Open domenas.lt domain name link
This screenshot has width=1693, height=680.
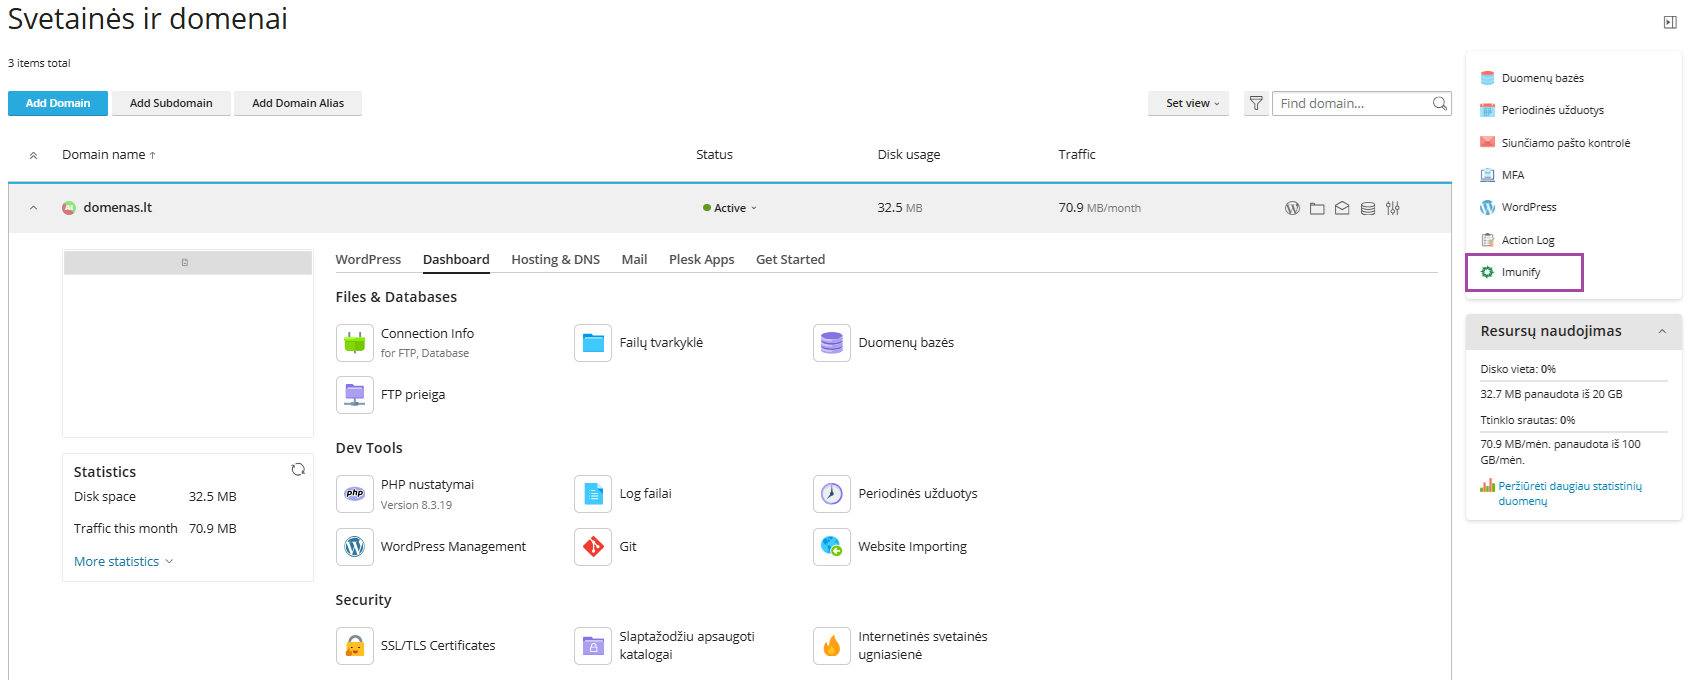[118, 207]
